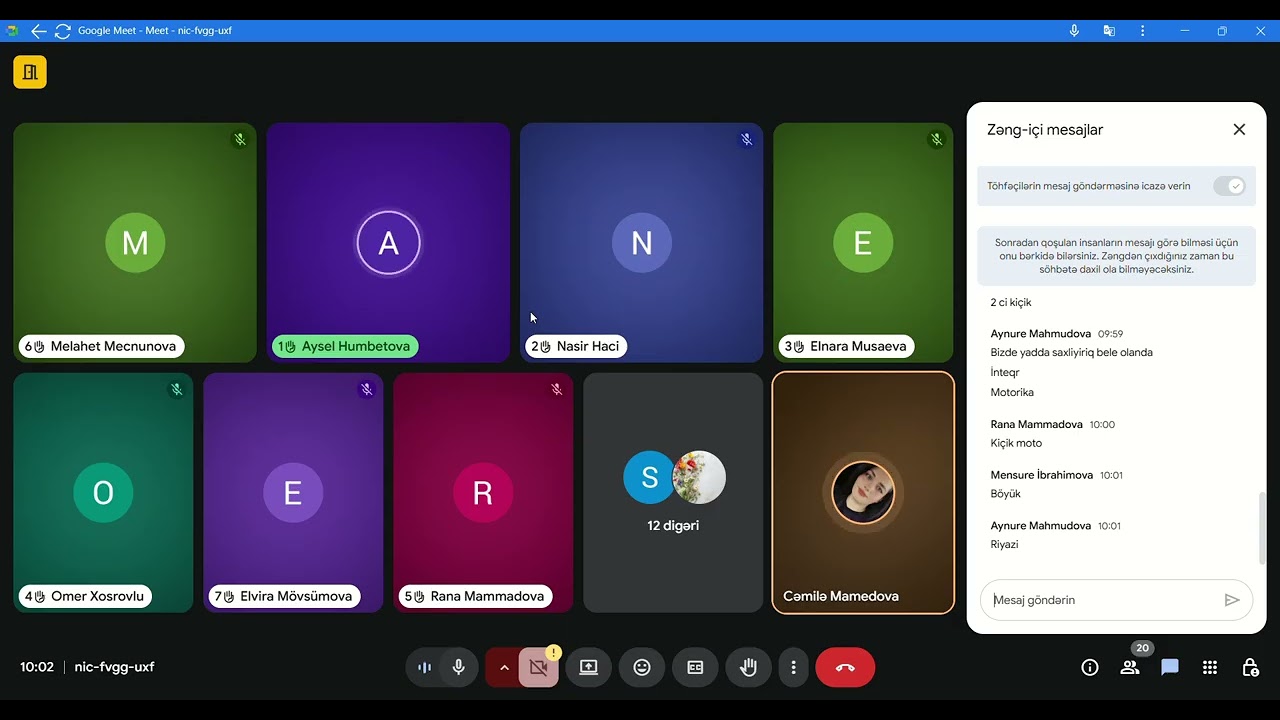This screenshot has width=1280, height=720.
Task: Show the people list with 20 participants
Action: [x=1130, y=667]
